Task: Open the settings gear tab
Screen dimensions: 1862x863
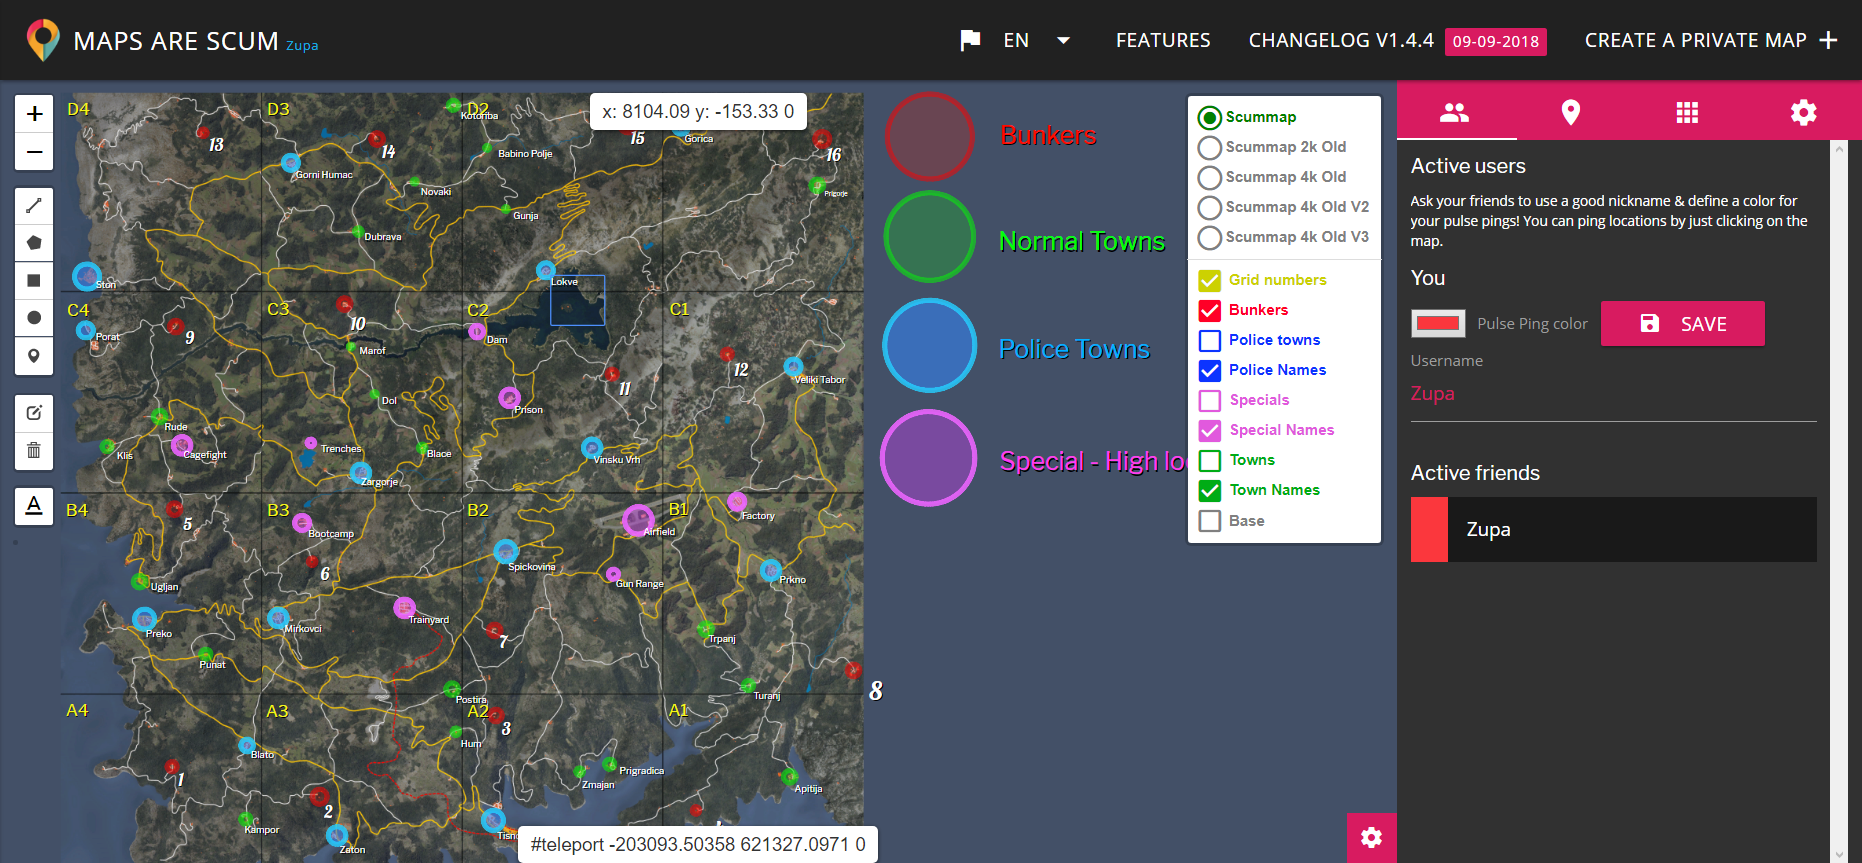Action: [1803, 112]
